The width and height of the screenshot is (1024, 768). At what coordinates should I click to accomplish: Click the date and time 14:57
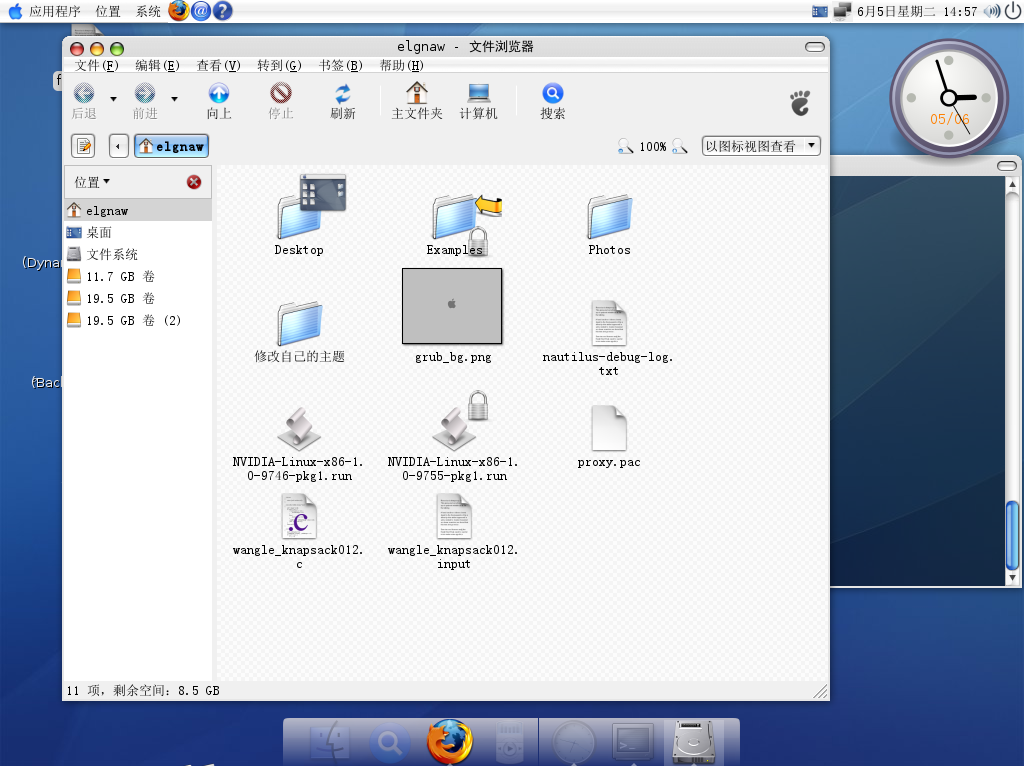tap(917, 11)
